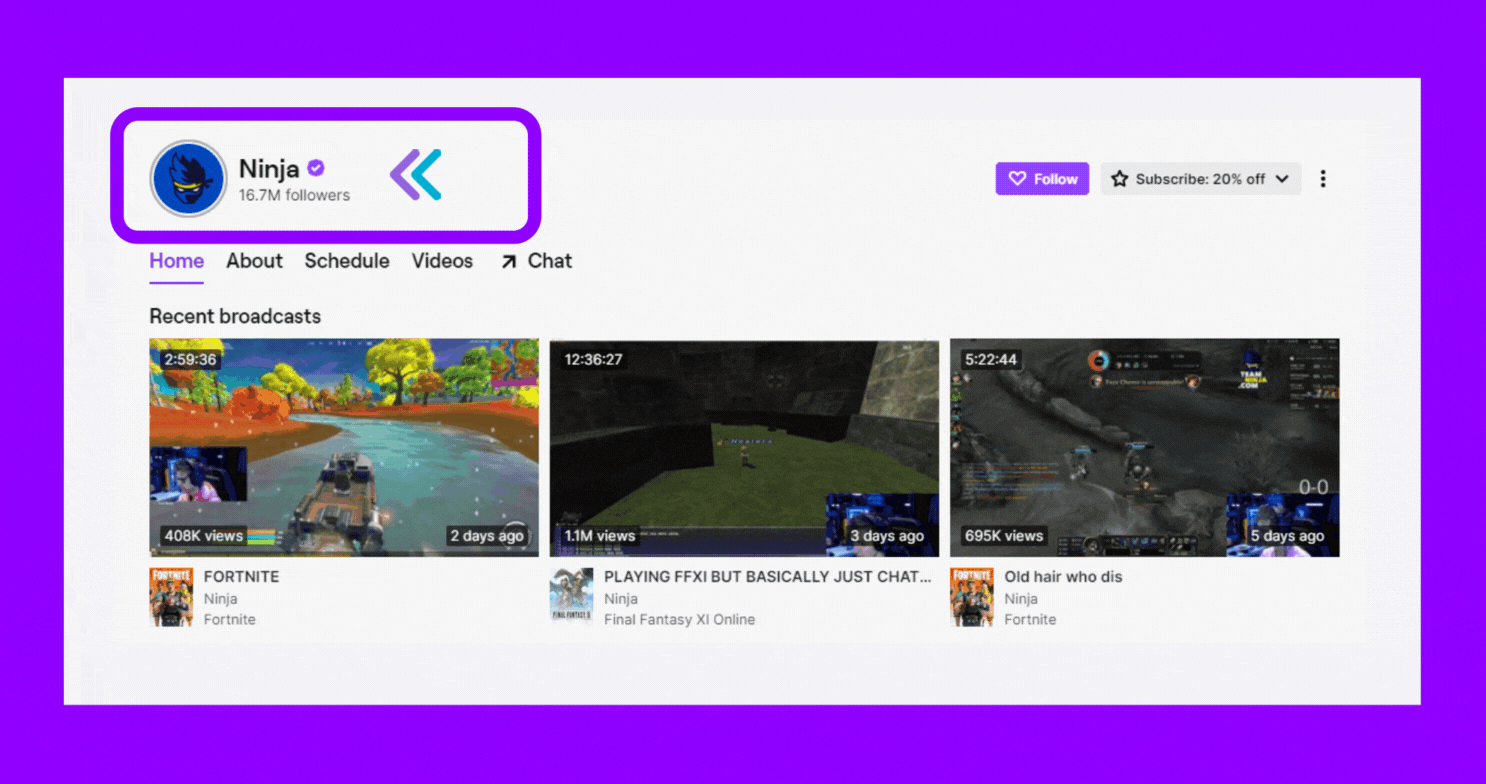Image resolution: width=1486 pixels, height=784 pixels.
Task: Open the 12:36:27 FFXI broadcast thumbnail
Action: click(x=744, y=446)
